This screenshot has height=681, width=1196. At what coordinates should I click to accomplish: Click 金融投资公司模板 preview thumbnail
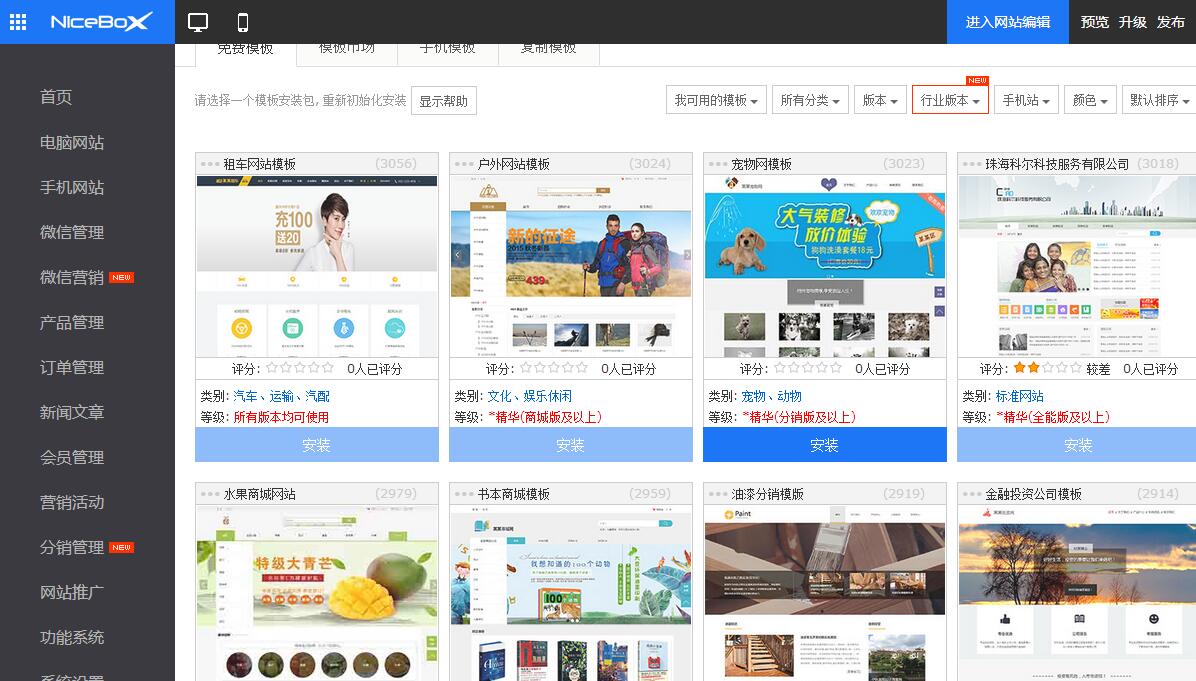(1077, 593)
